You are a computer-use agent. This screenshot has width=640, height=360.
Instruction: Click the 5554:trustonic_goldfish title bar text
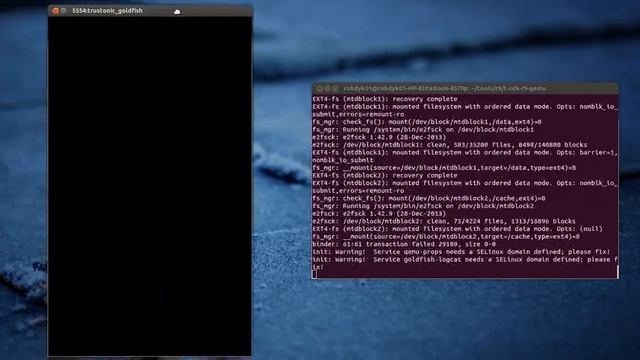tap(107, 11)
